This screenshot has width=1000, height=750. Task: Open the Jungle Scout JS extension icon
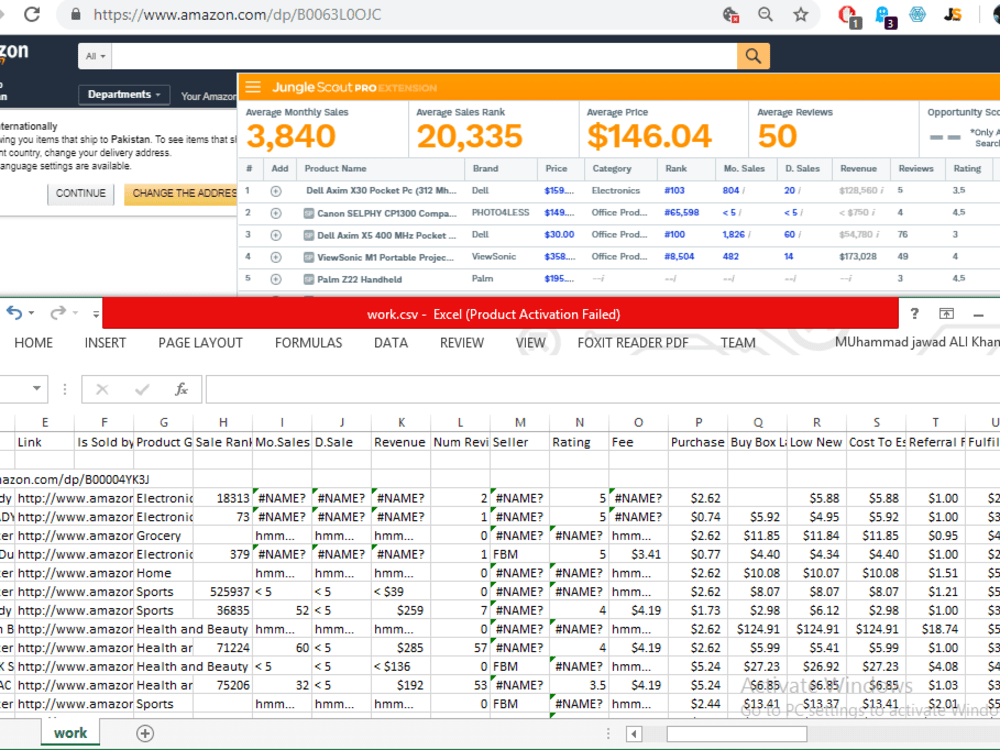[953, 14]
